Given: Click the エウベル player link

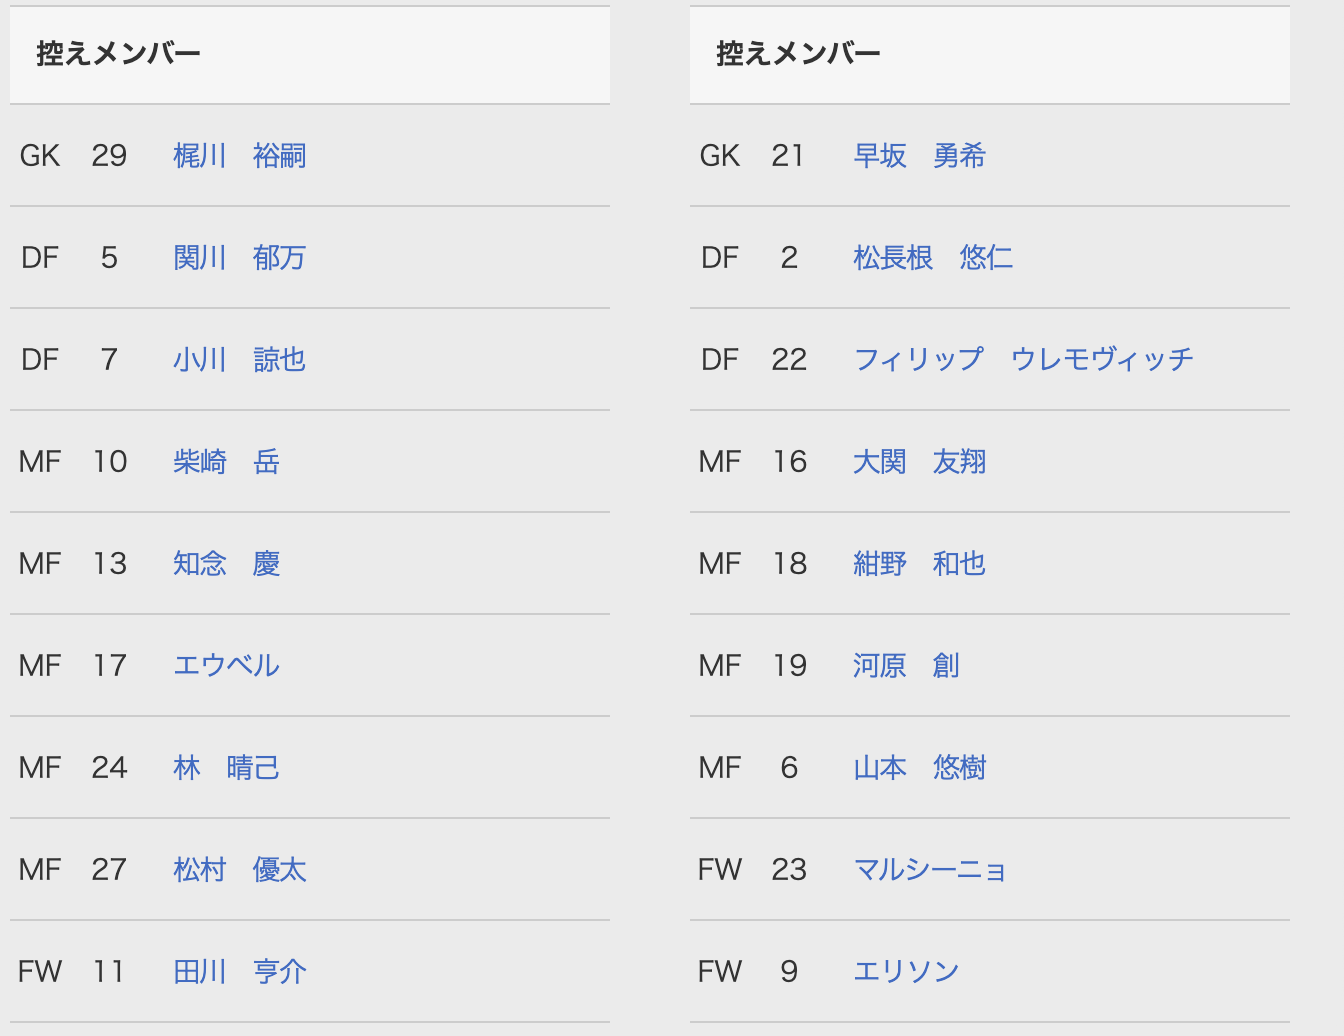Looking at the screenshot, I should click(x=226, y=666).
